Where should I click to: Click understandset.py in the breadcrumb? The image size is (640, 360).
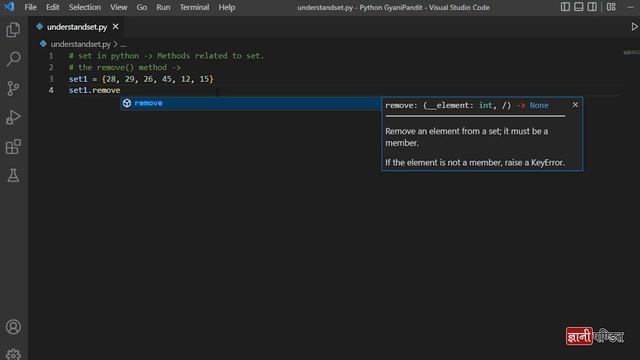pos(81,44)
